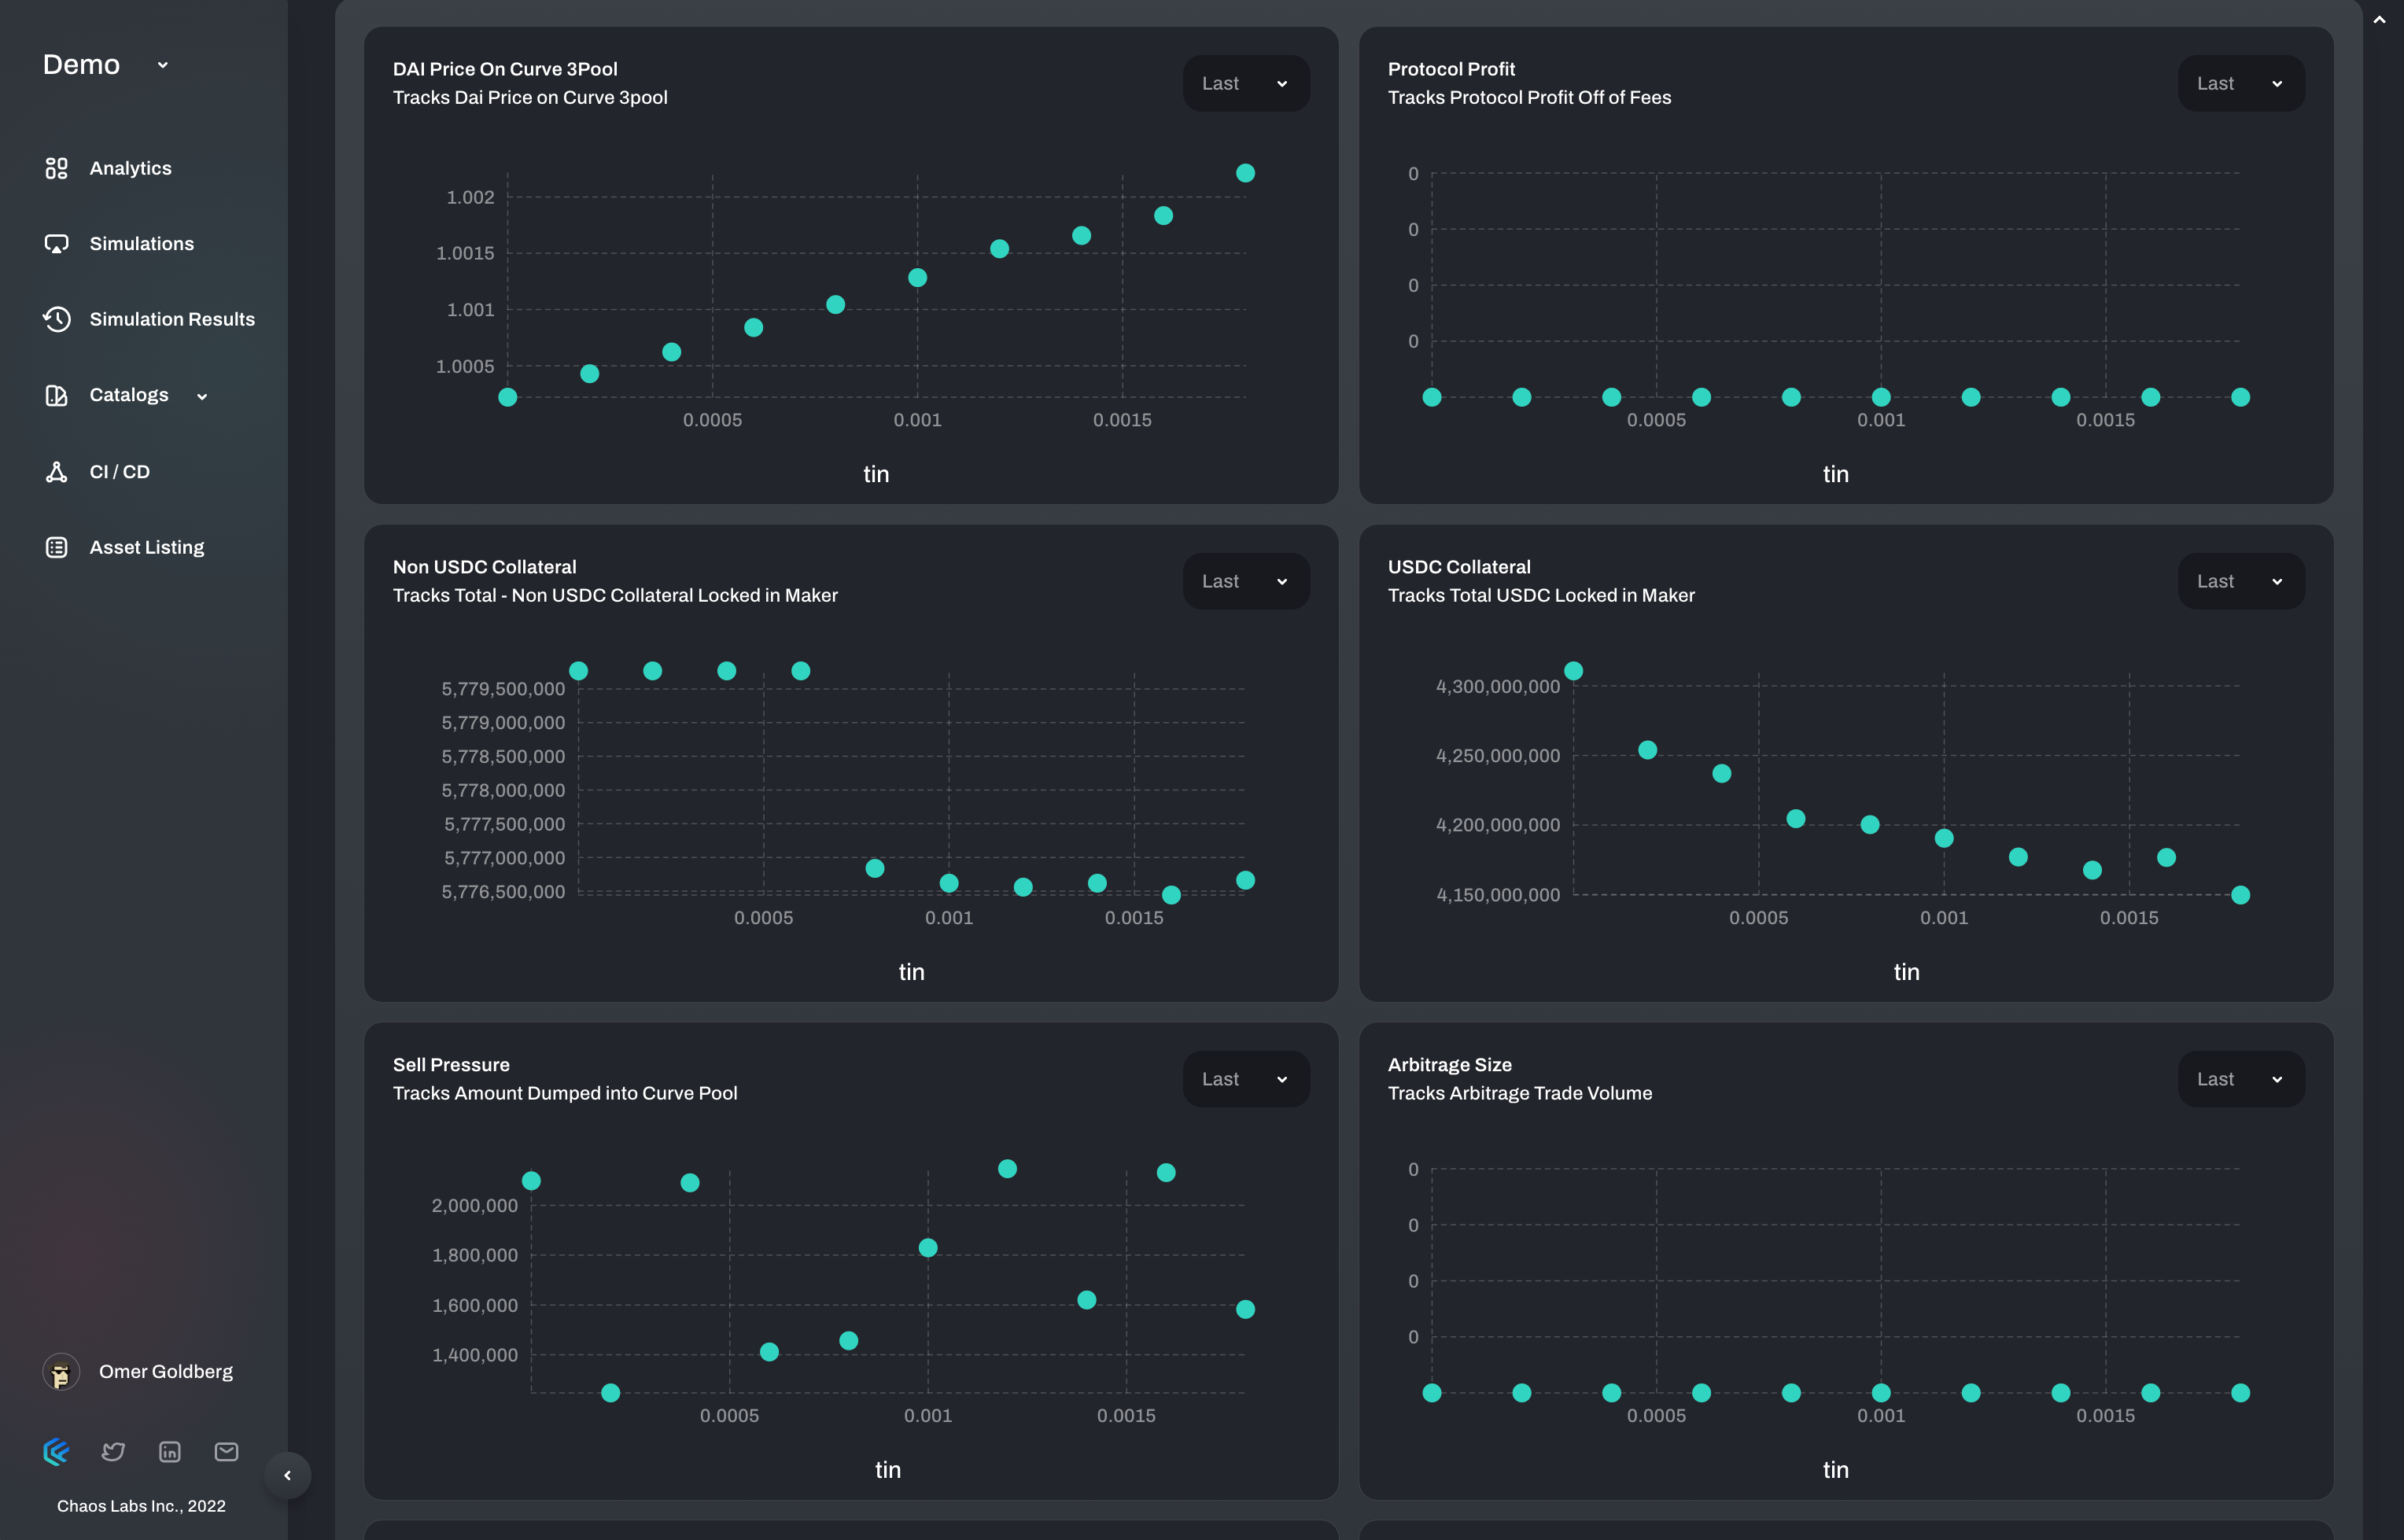Click the Simulations monitor icon
Image resolution: width=2404 pixels, height=1540 pixels.
pos(56,244)
